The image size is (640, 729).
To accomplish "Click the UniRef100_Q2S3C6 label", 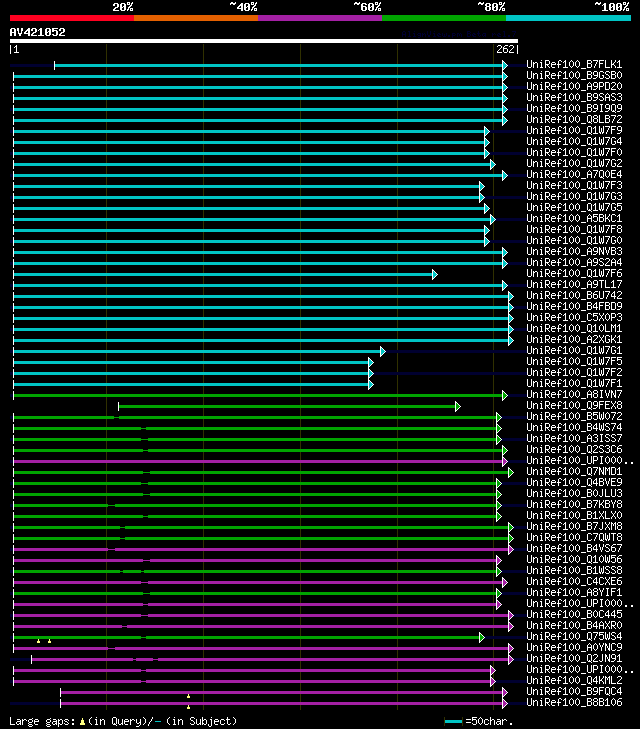I will (574, 450).
